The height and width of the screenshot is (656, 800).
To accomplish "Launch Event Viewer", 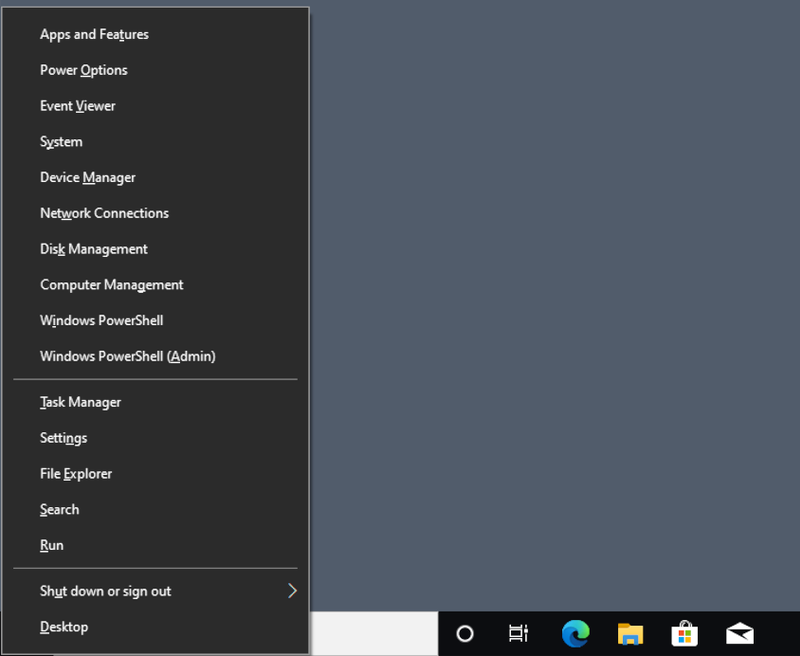I will pos(155,106).
